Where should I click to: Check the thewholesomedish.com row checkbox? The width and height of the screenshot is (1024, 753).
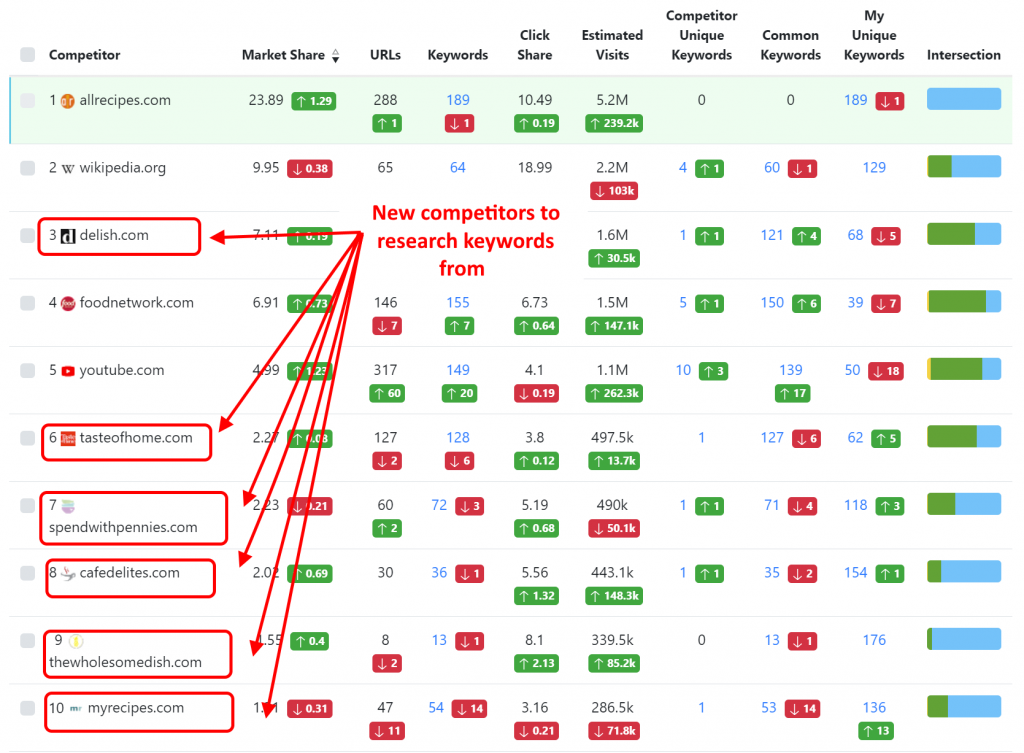click(x=27, y=640)
